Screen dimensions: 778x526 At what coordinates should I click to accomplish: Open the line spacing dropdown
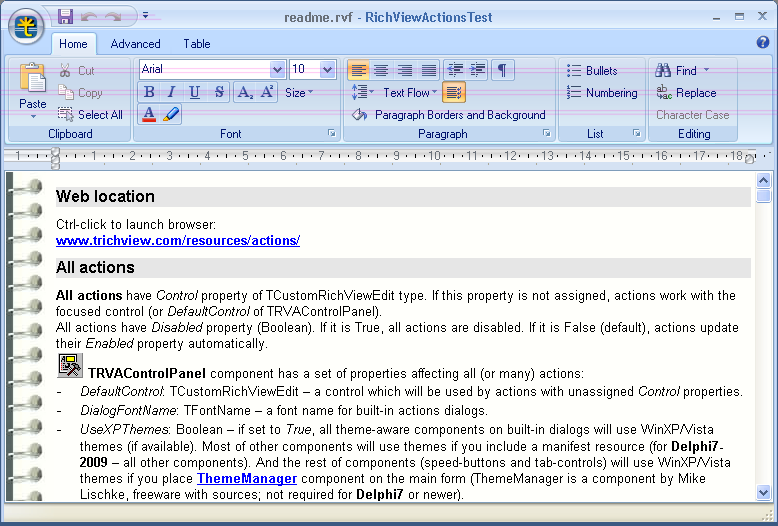(363, 92)
